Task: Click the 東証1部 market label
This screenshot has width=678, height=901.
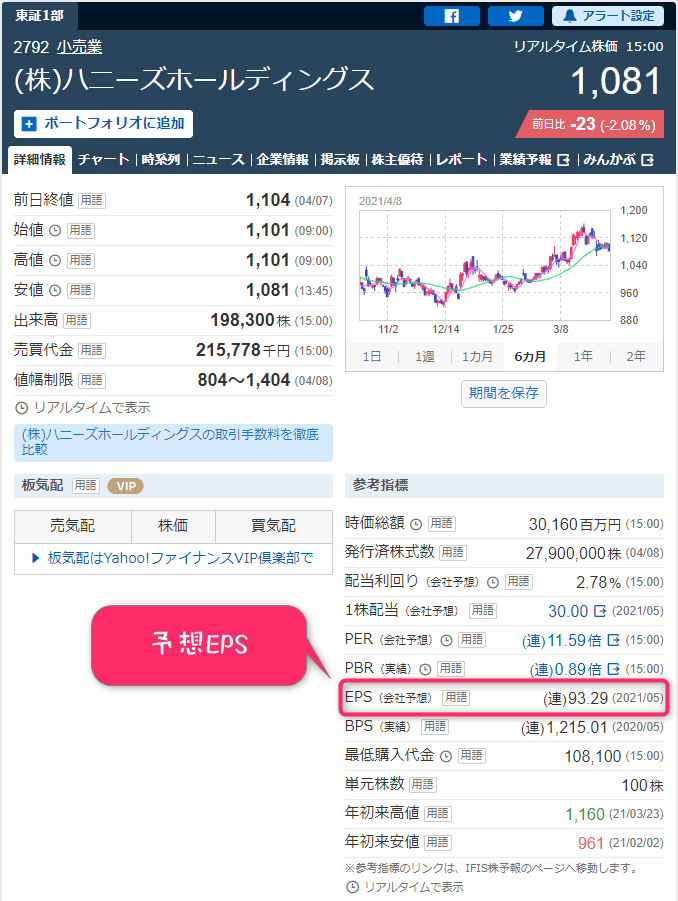Action: (x=40, y=16)
